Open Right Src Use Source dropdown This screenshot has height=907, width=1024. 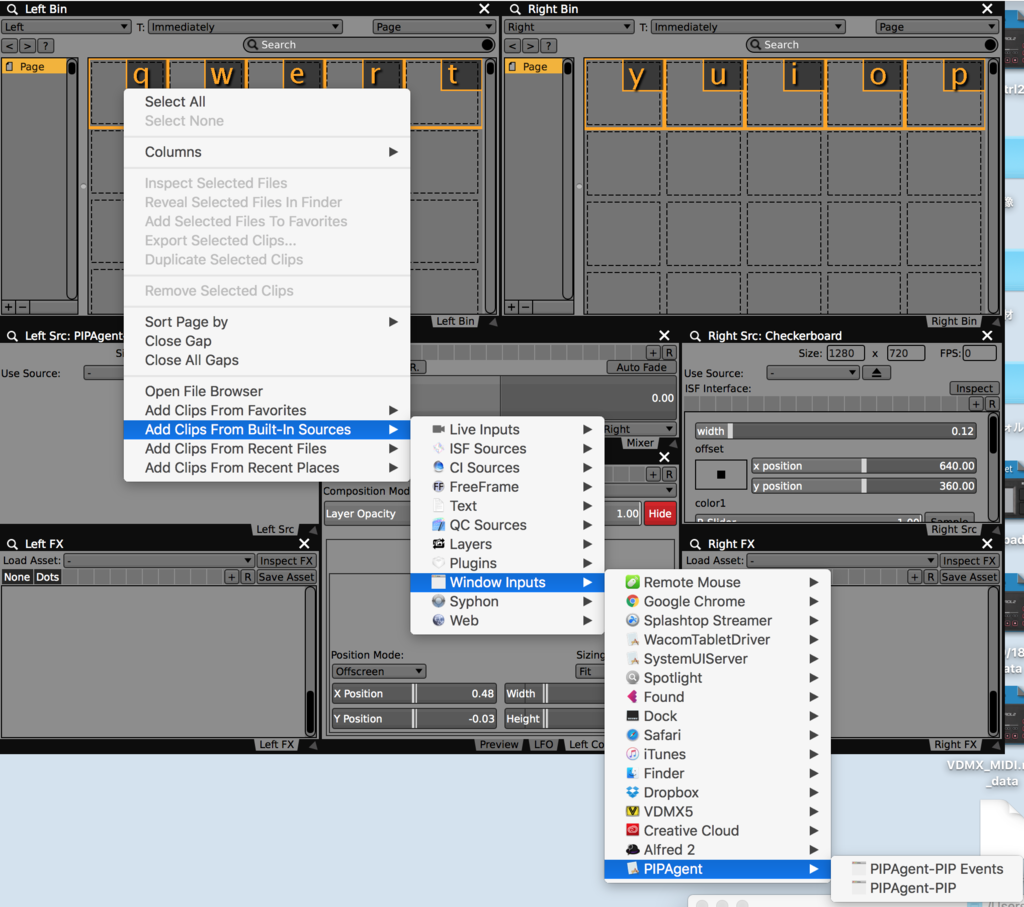(812, 373)
